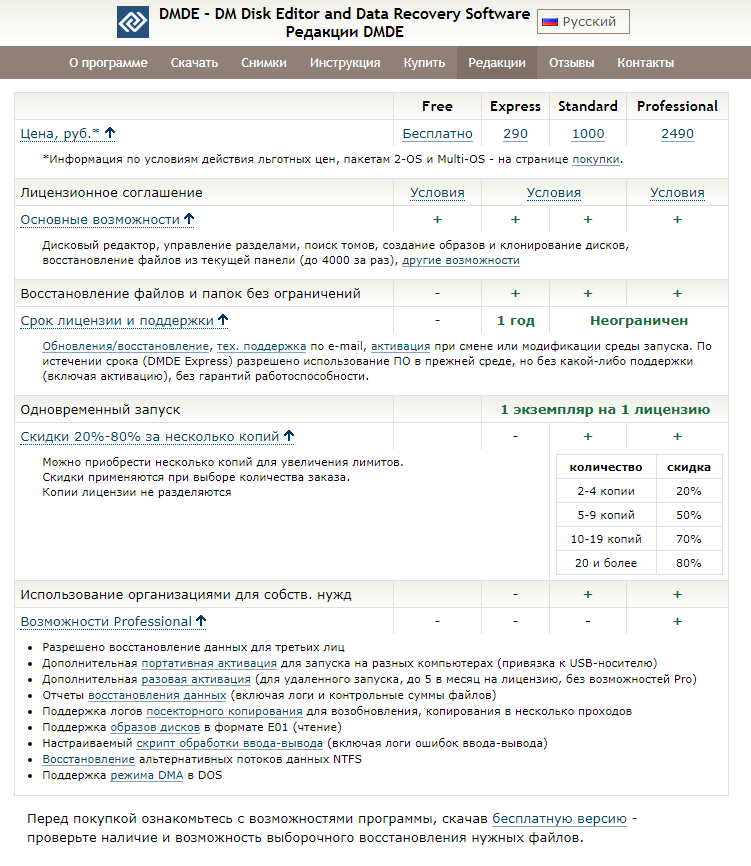
Task: Open the Русский language selector
Action: tap(583, 22)
